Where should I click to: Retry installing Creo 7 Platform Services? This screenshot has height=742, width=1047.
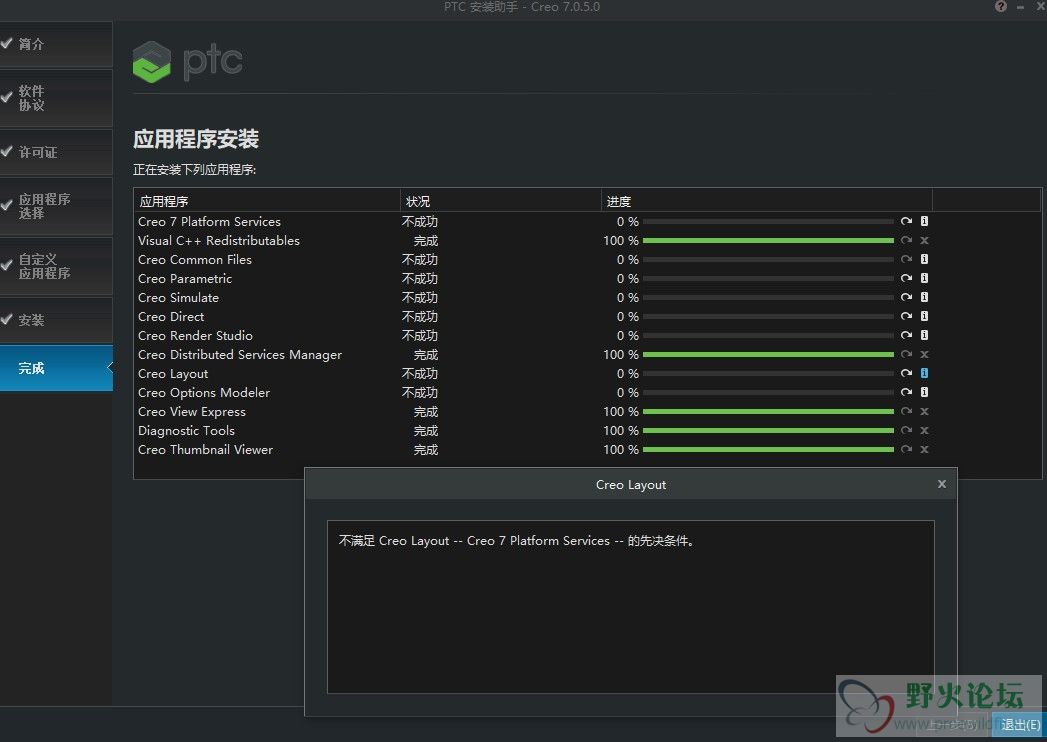[906, 221]
